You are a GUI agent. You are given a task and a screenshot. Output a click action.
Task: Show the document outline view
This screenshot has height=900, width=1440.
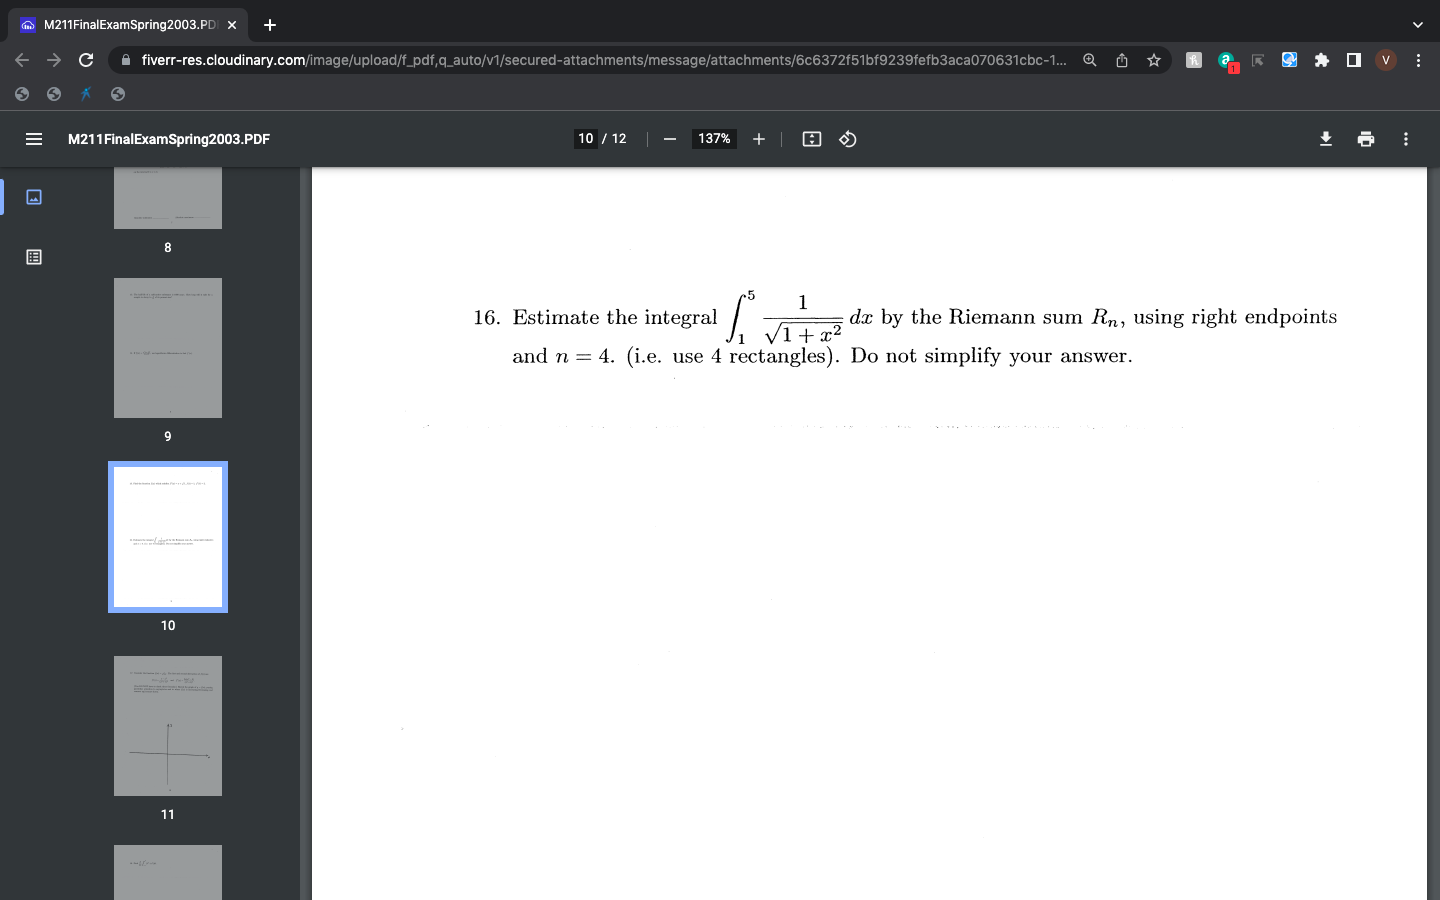tap(33, 257)
